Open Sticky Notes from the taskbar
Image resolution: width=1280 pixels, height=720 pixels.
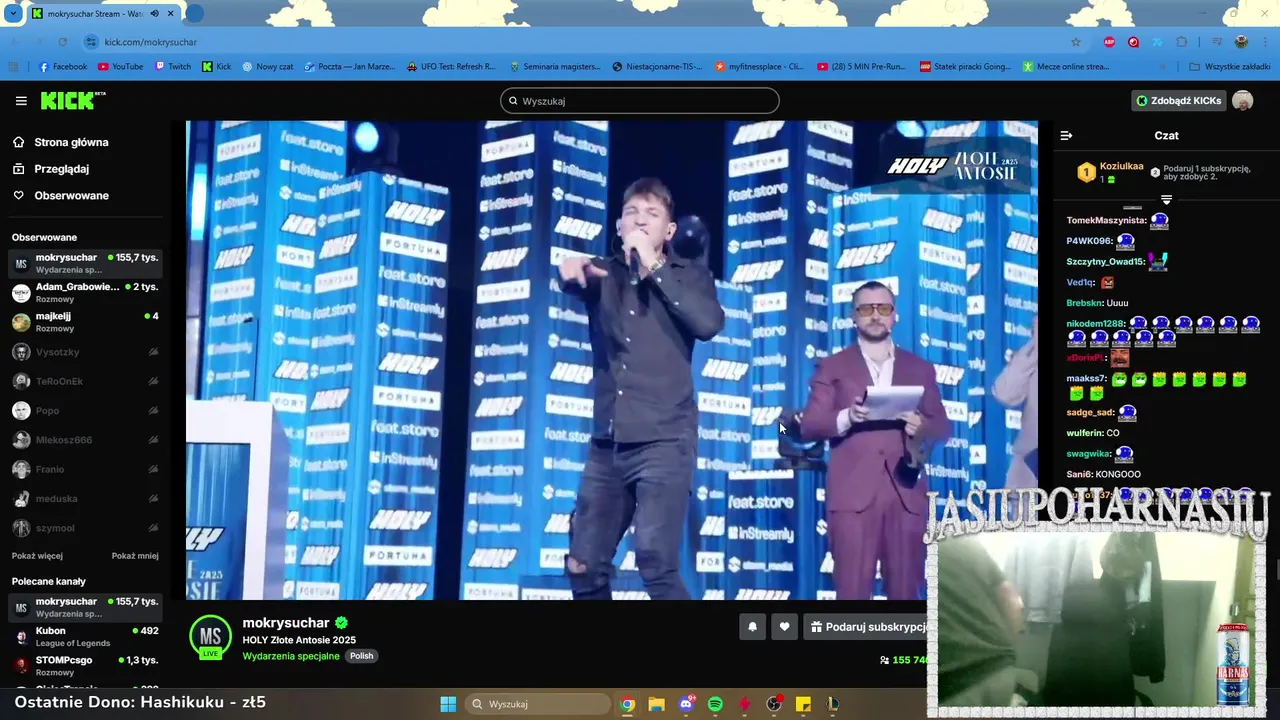(803, 704)
